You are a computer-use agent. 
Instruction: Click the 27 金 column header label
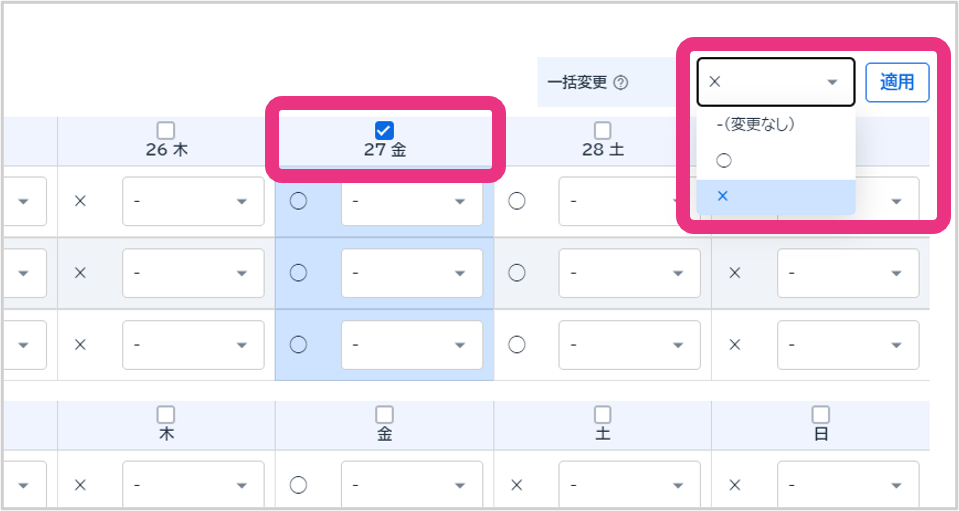coord(384,150)
